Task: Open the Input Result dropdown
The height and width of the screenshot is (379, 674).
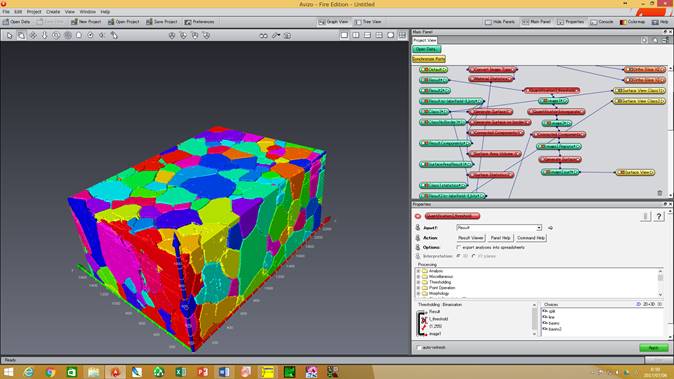Action: coord(499,227)
